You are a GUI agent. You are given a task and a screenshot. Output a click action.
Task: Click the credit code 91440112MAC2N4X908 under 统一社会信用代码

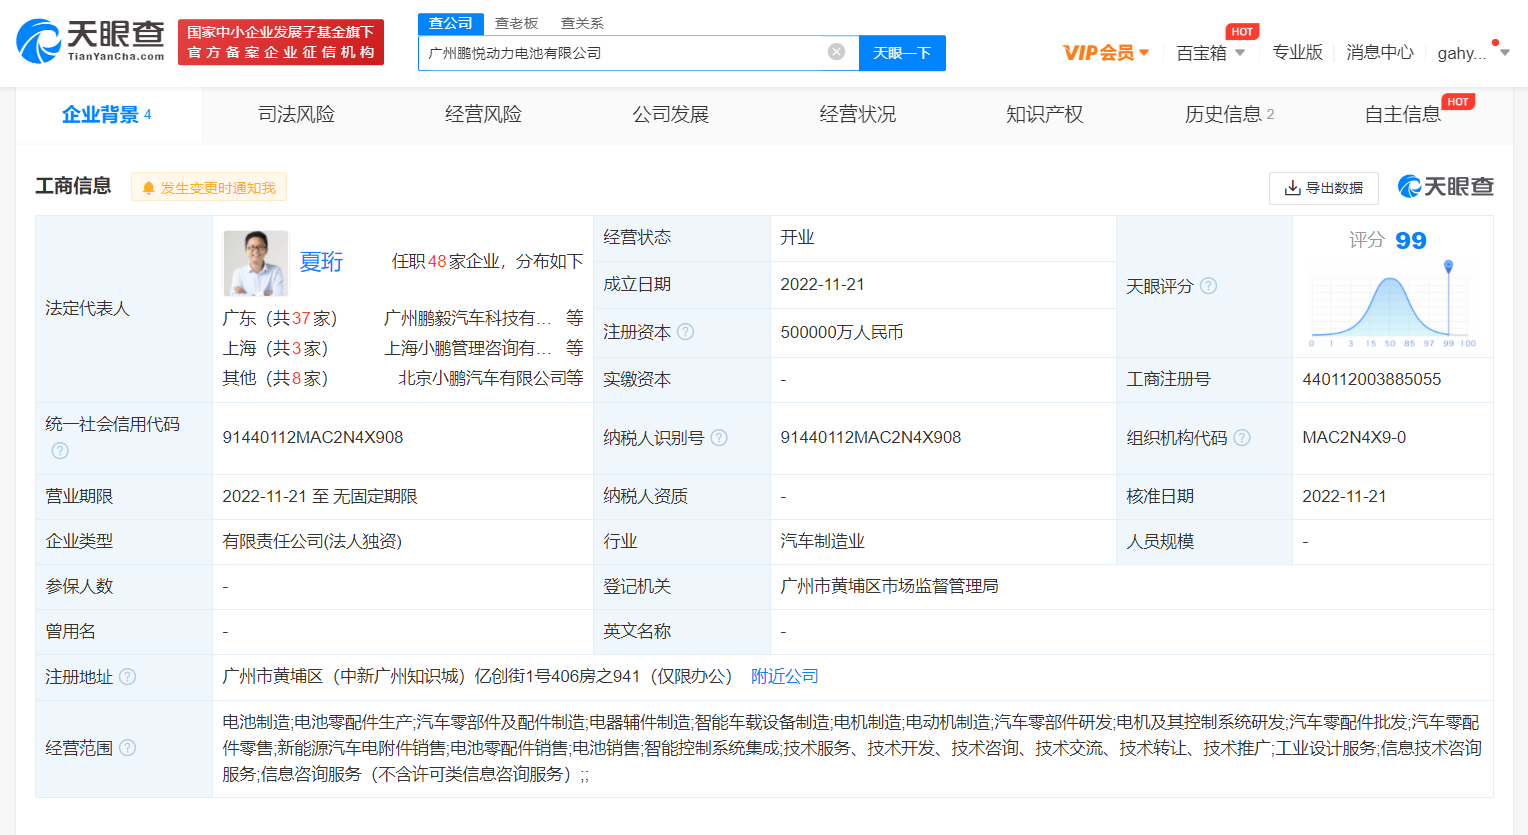(313, 437)
